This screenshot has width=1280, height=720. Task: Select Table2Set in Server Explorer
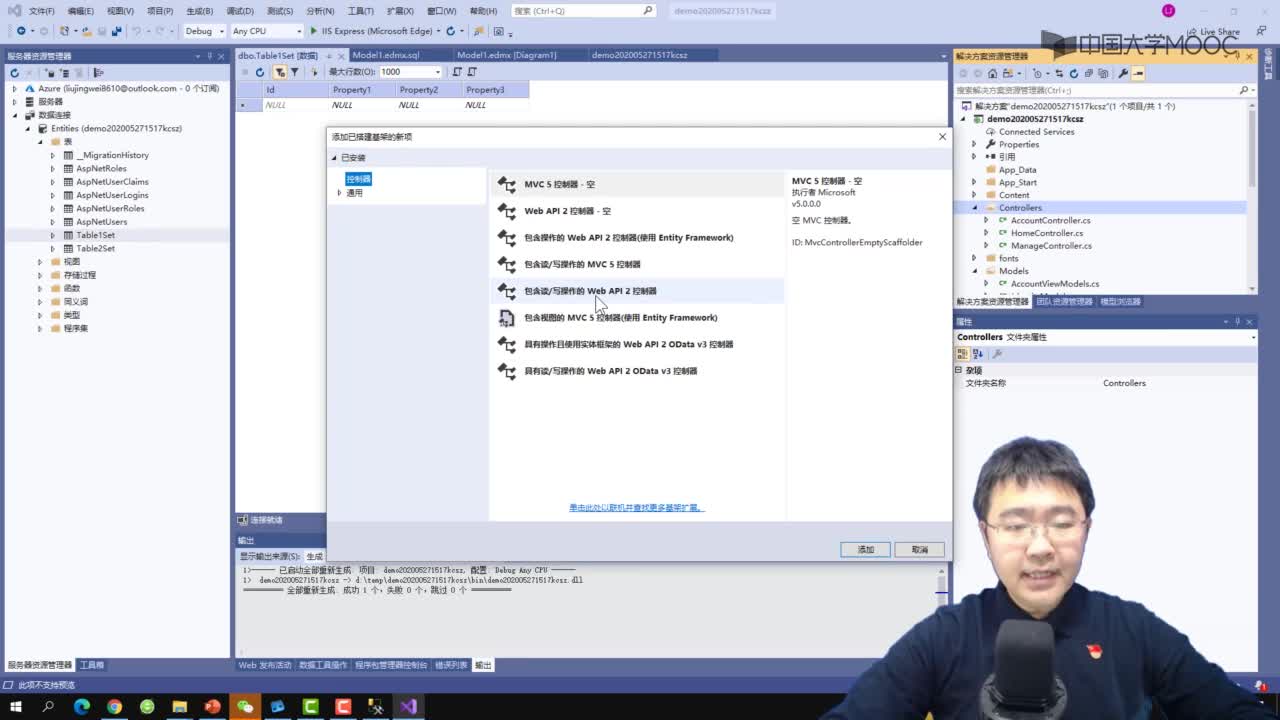pyautogui.click(x=96, y=248)
